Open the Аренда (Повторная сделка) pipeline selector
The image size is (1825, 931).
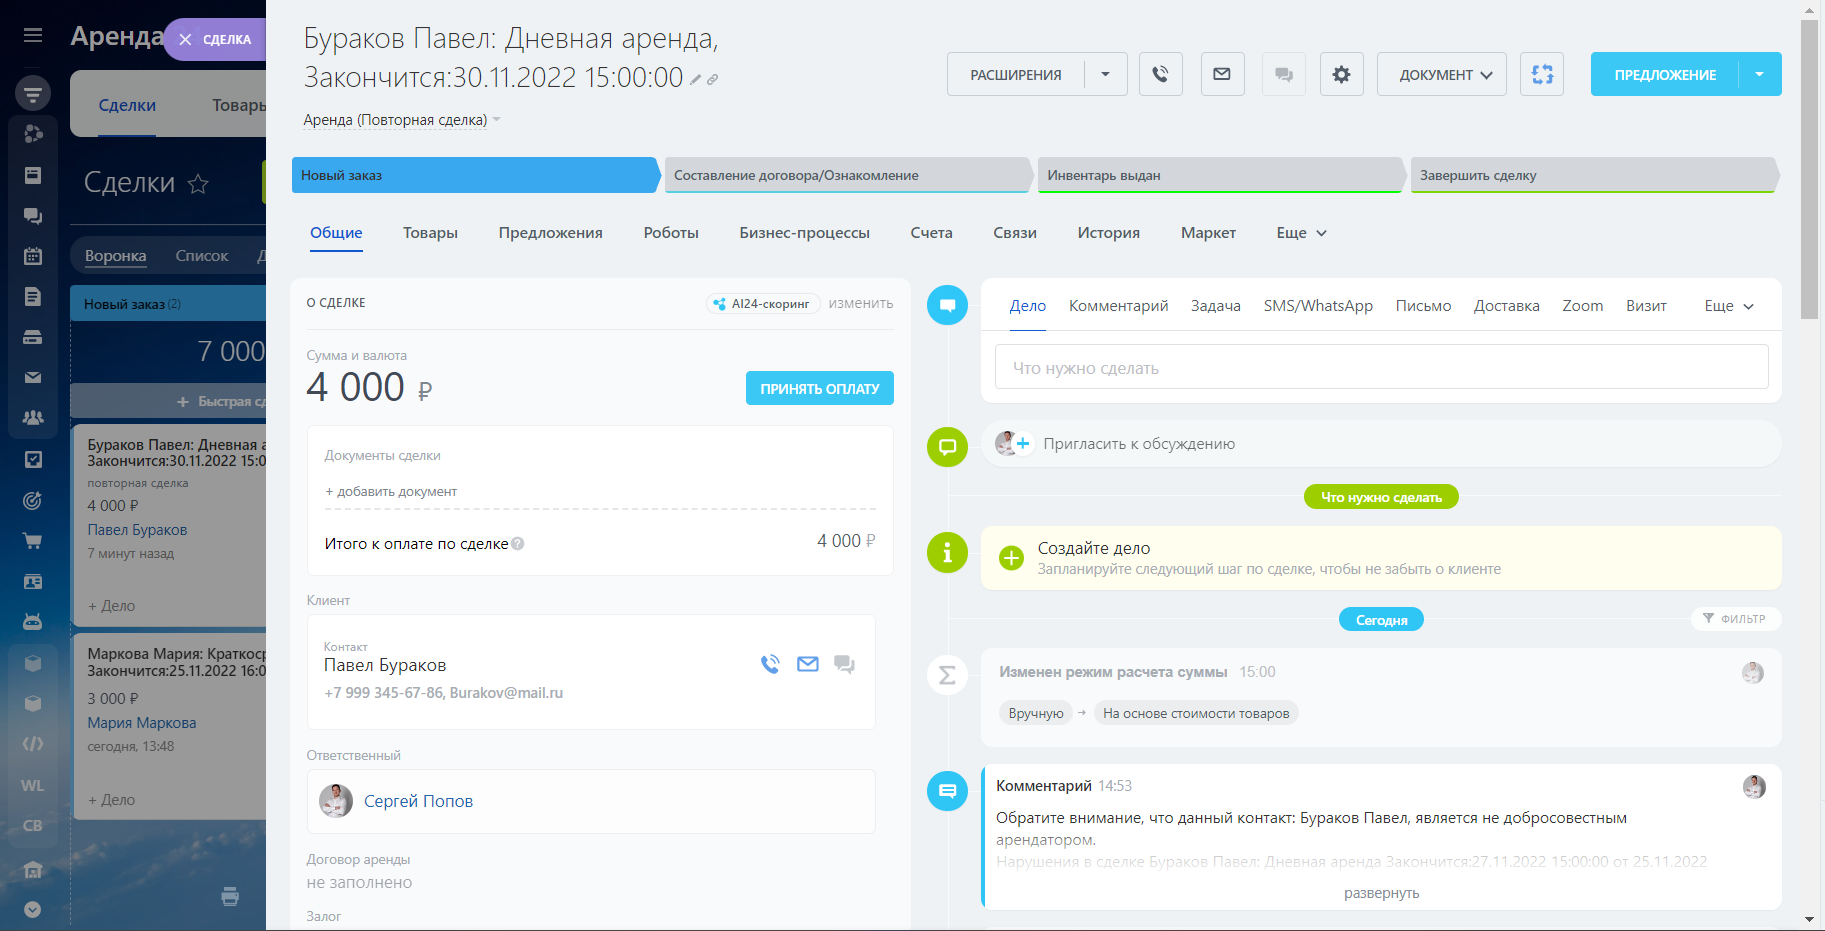(401, 120)
